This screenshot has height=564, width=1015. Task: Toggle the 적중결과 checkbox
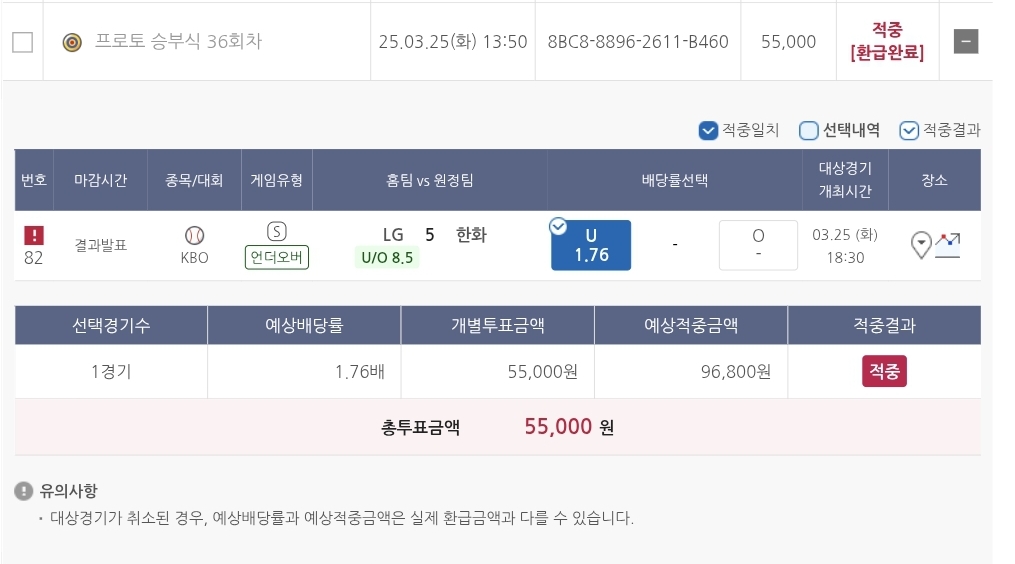coord(909,130)
